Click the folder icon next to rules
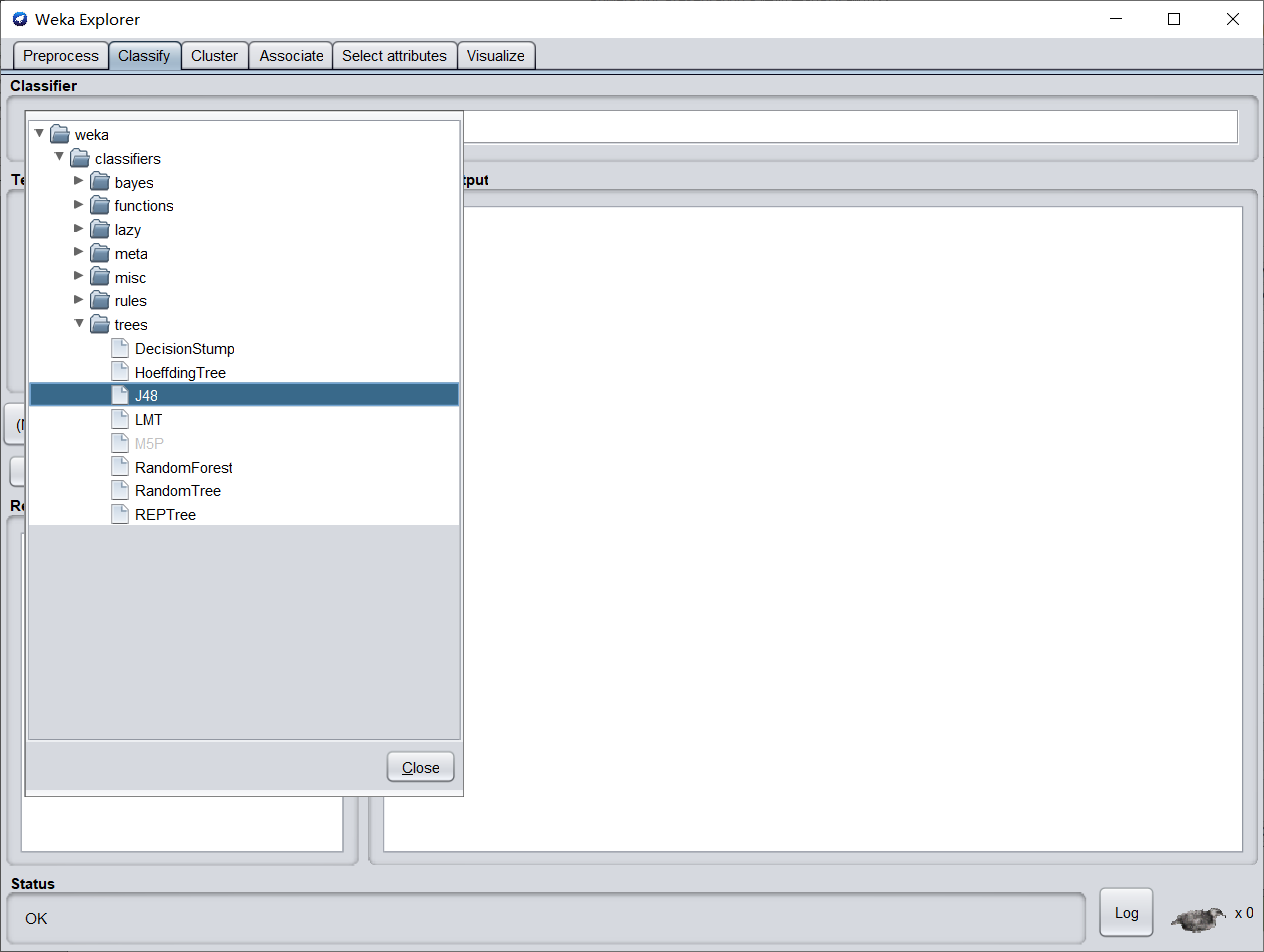The width and height of the screenshot is (1264, 952). (x=101, y=300)
